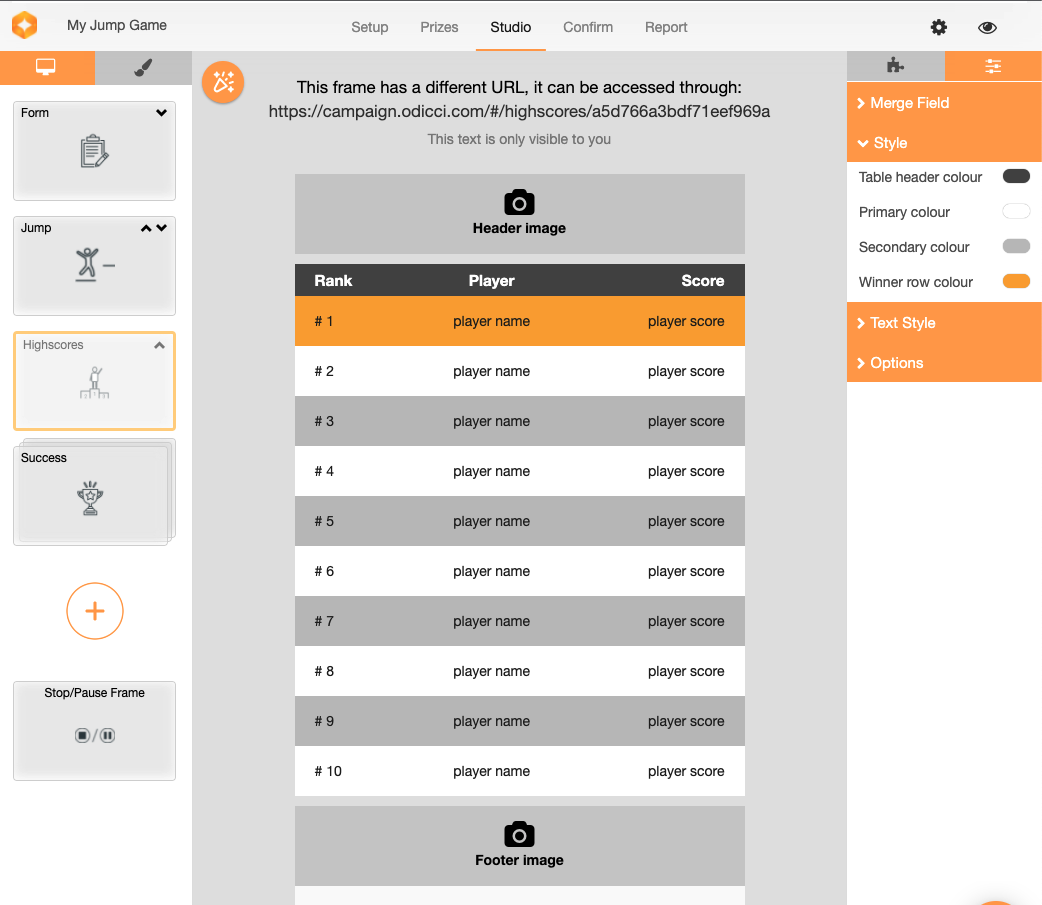The height and width of the screenshot is (905, 1042).
Task: Pick the Table header colour swatch
Action: click(1016, 177)
